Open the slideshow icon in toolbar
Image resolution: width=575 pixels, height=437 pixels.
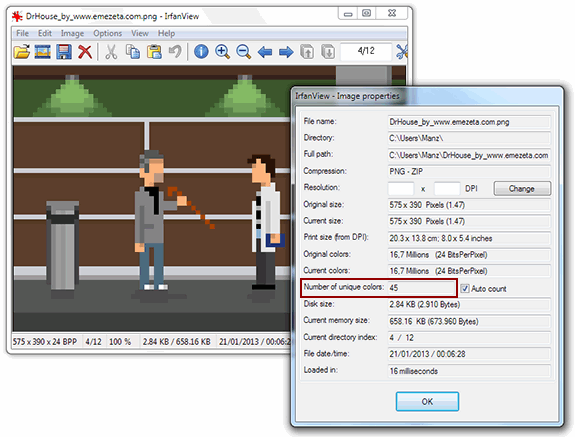(x=43, y=52)
